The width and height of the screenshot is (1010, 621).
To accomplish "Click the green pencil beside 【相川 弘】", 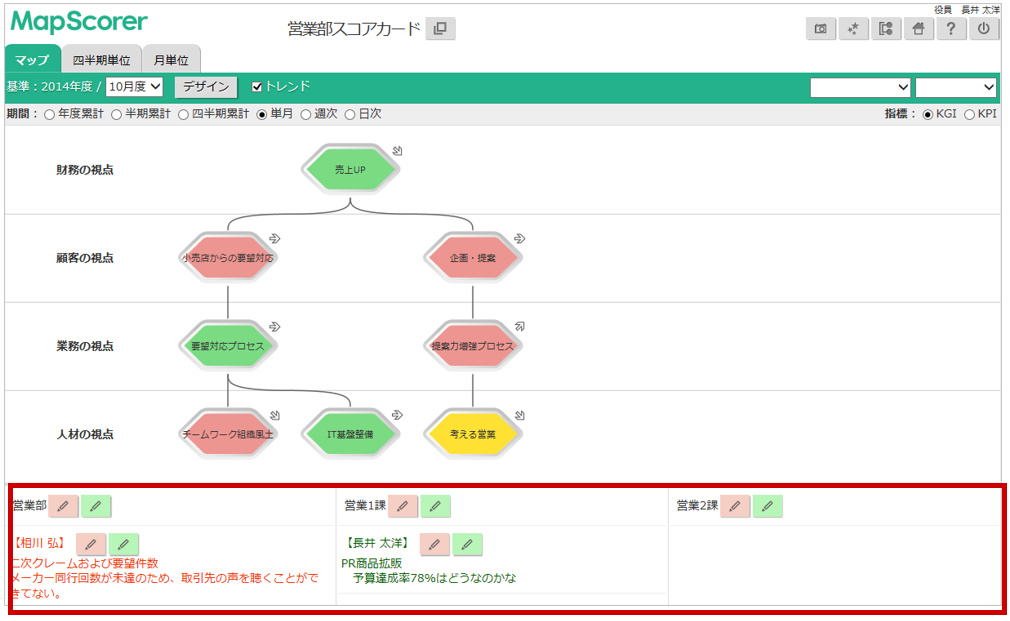I will (x=124, y=544).
